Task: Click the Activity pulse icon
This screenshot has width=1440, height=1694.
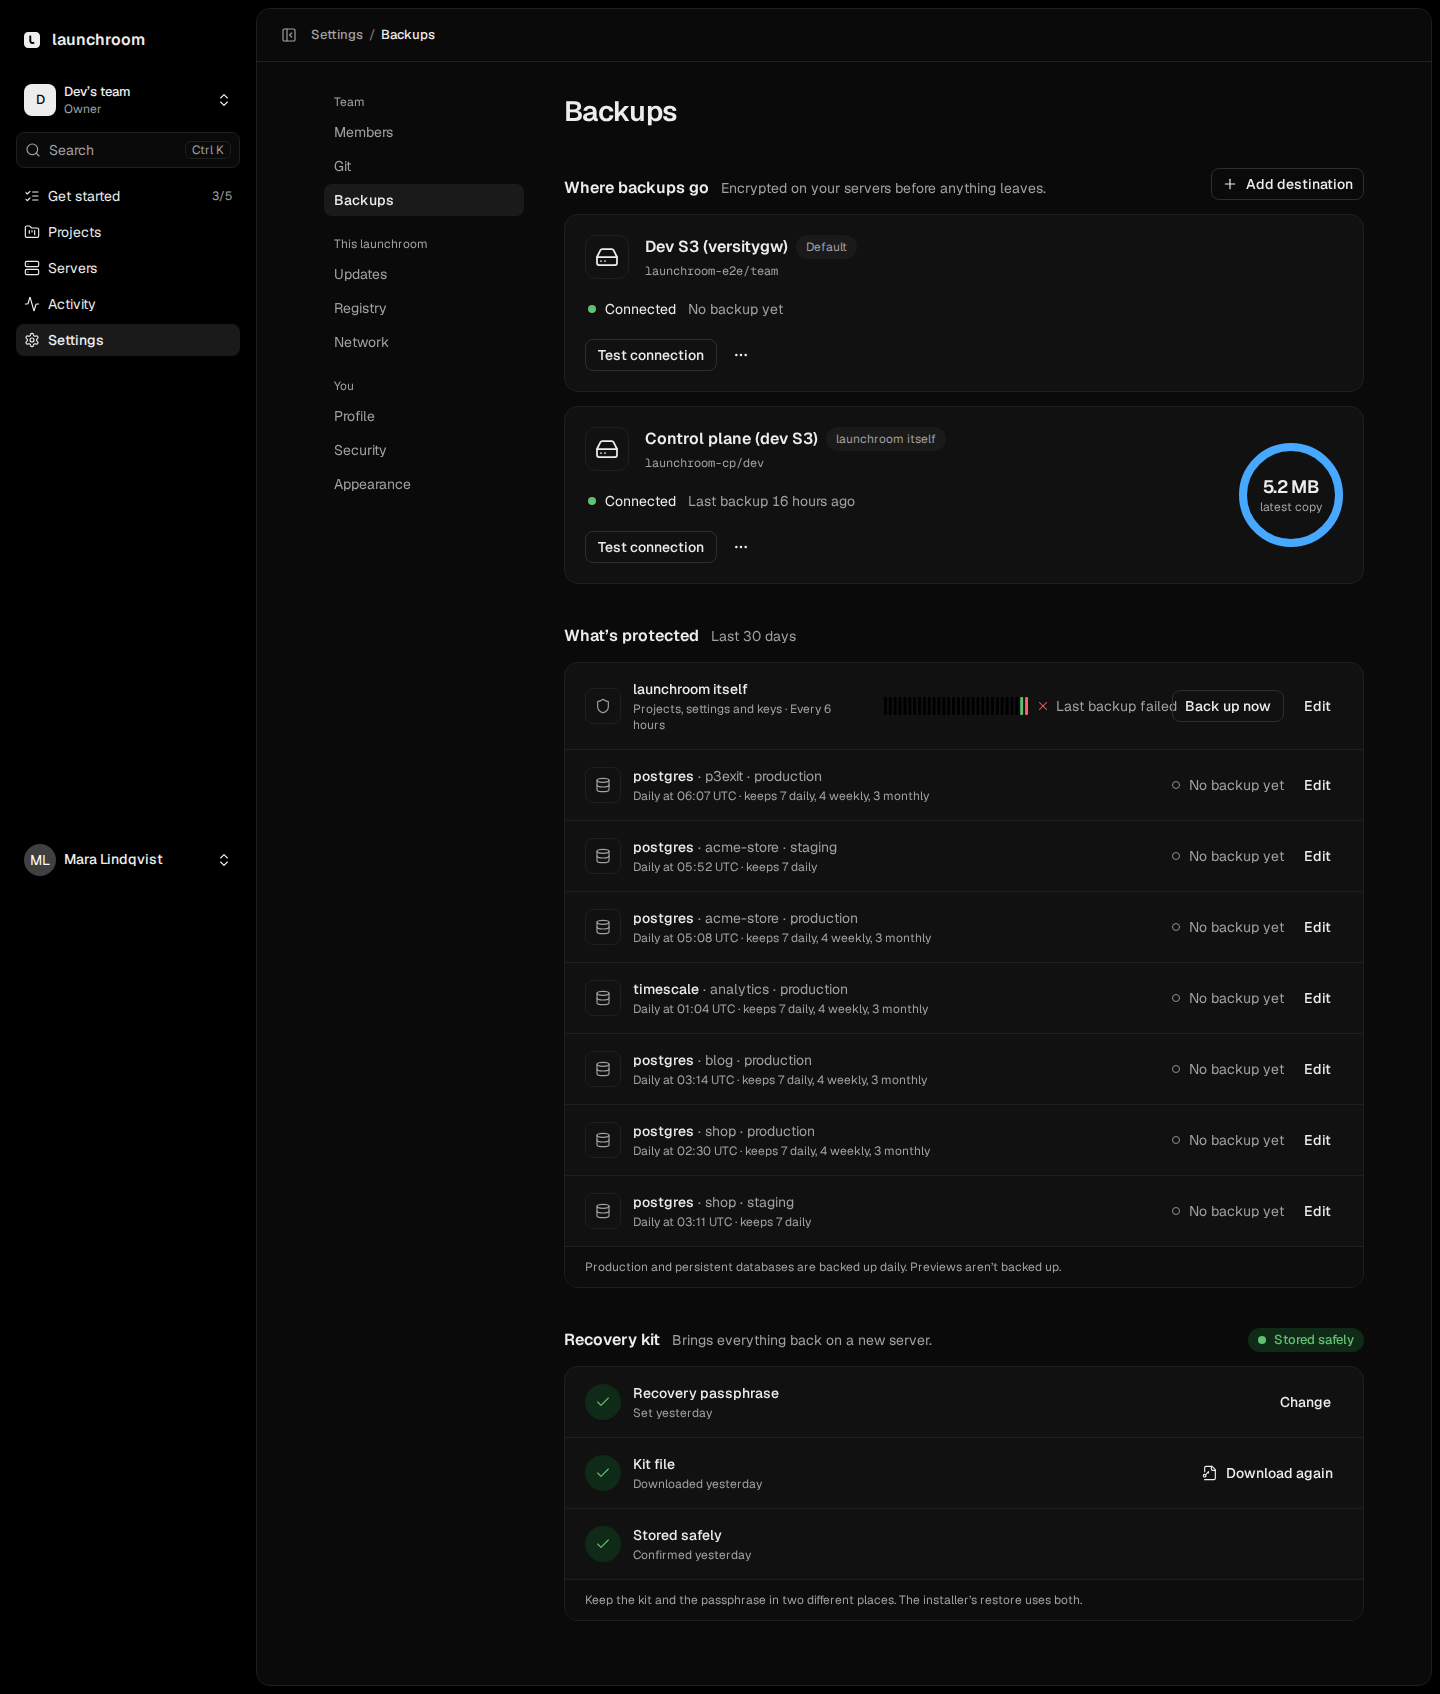Action: (32, 304)
